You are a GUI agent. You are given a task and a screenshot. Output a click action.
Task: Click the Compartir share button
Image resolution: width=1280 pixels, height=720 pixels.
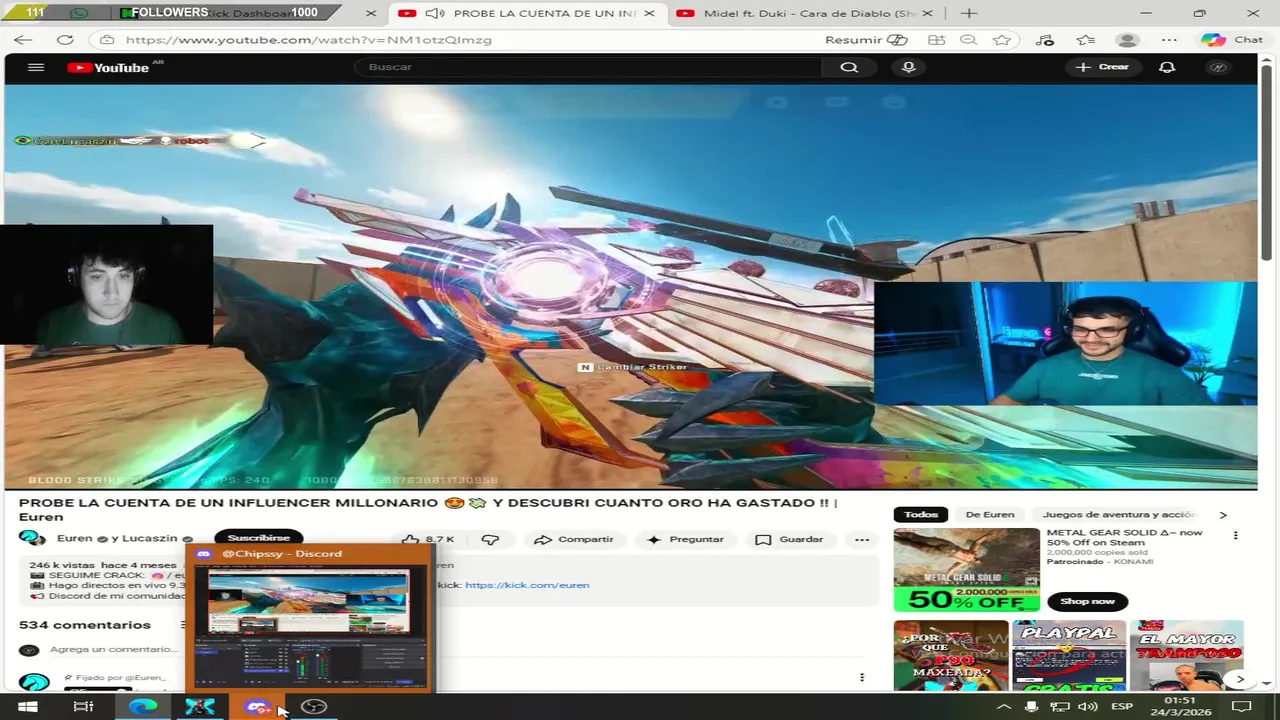pyautogui.click(x=573, y=539)
